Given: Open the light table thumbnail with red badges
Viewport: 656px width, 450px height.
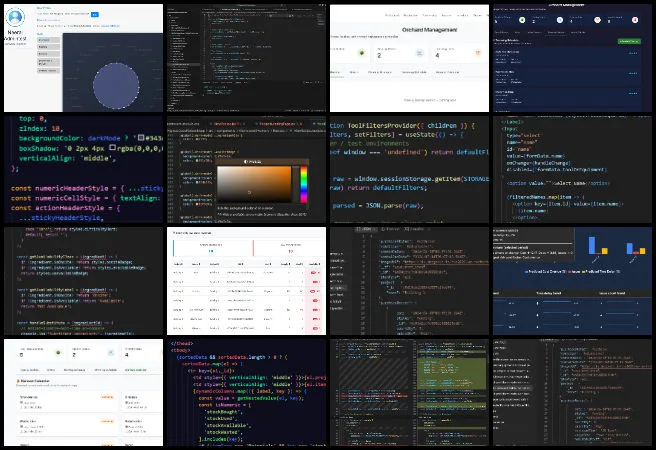Looking at the screenshot, I should click(246, 281).
